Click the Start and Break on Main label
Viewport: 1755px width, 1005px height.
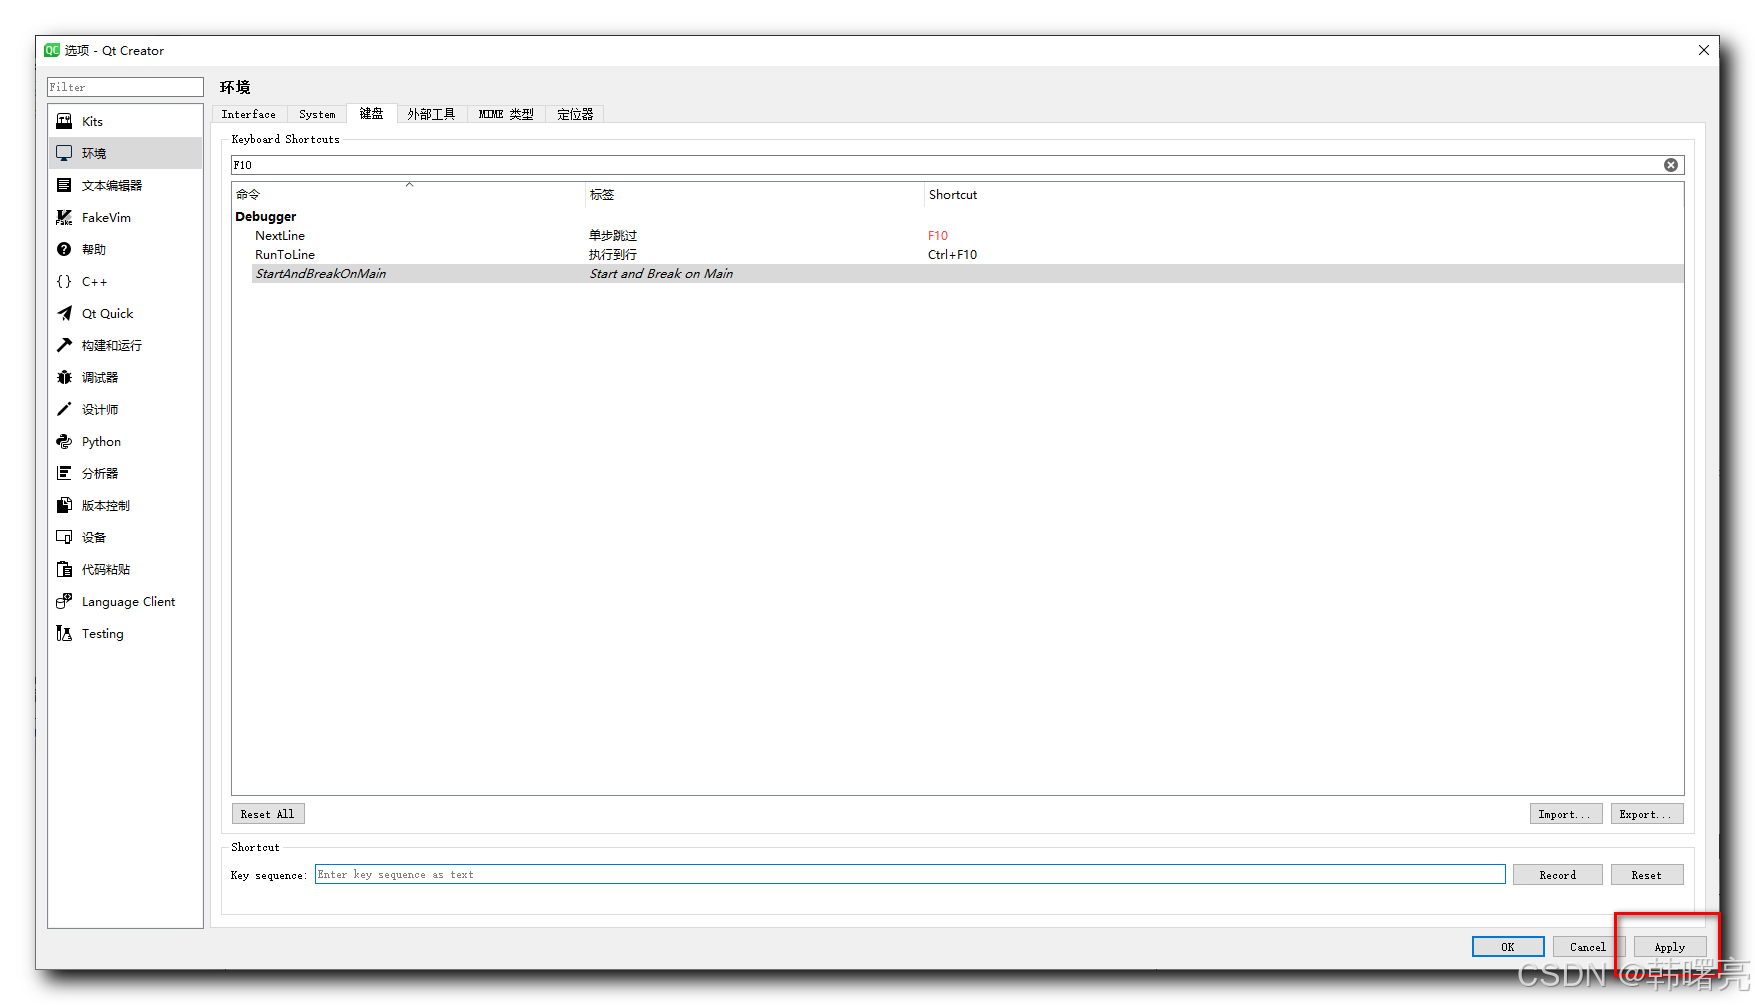661,274
